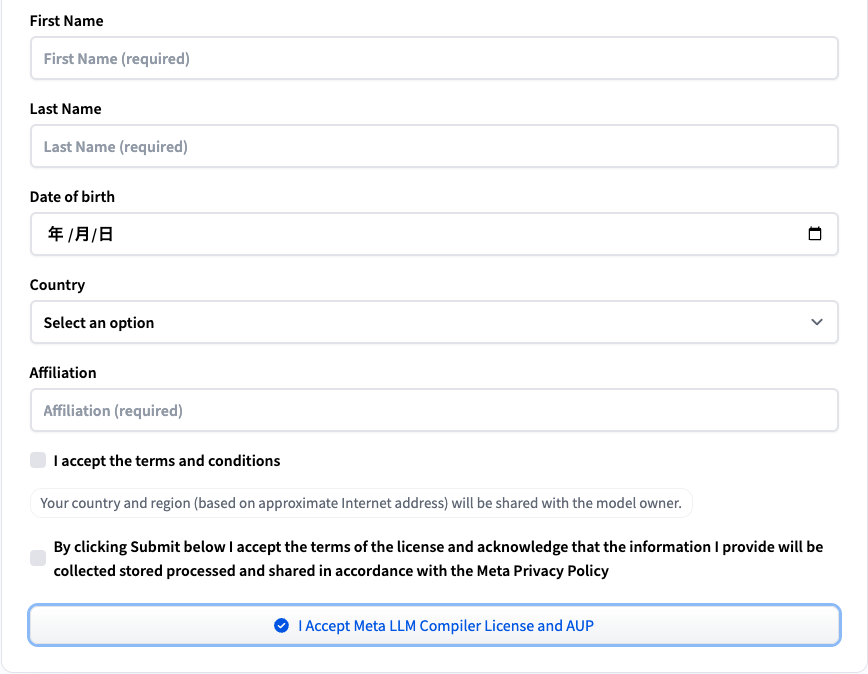This screenshot has width=868, height=674.
Task: Click the country sharing notice message
Action: (360, 503)
